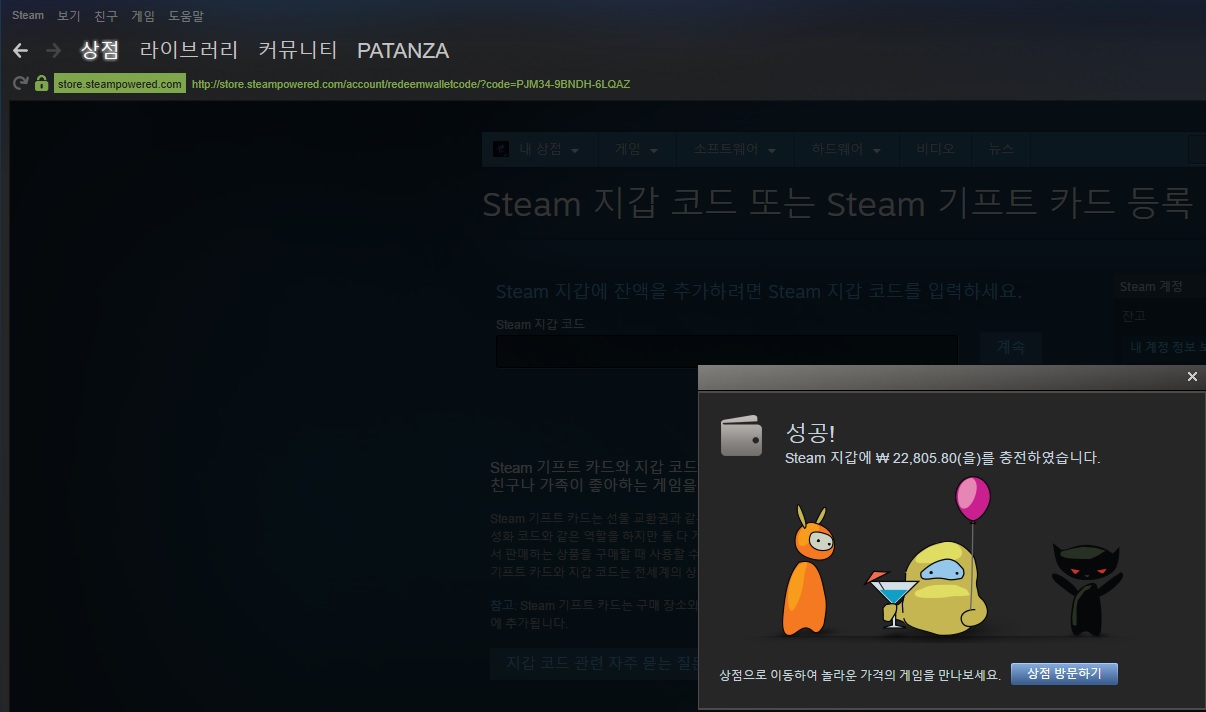Screen dimensions: 1206x712
Task: Click the wallet icon in dialog
Action: click(x=741, y=436)
